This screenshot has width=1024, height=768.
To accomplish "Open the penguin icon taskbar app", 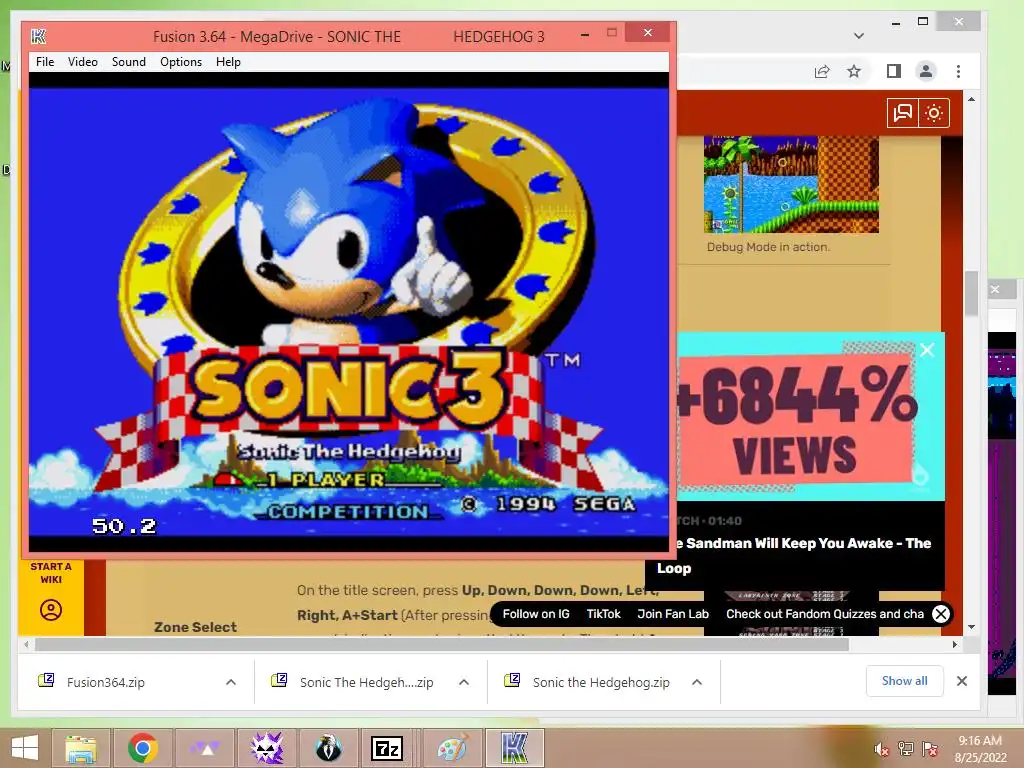I will click(x=328, y=748).
